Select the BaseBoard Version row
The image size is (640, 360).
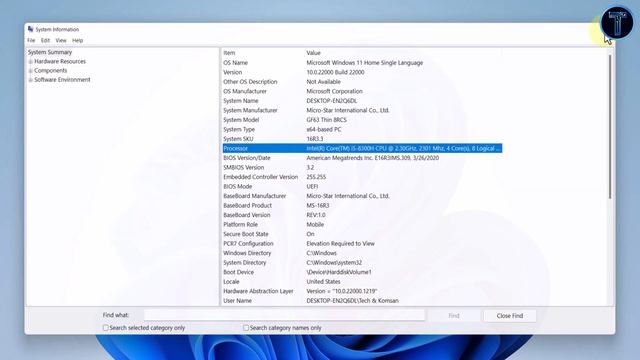[x=362, y=215]
